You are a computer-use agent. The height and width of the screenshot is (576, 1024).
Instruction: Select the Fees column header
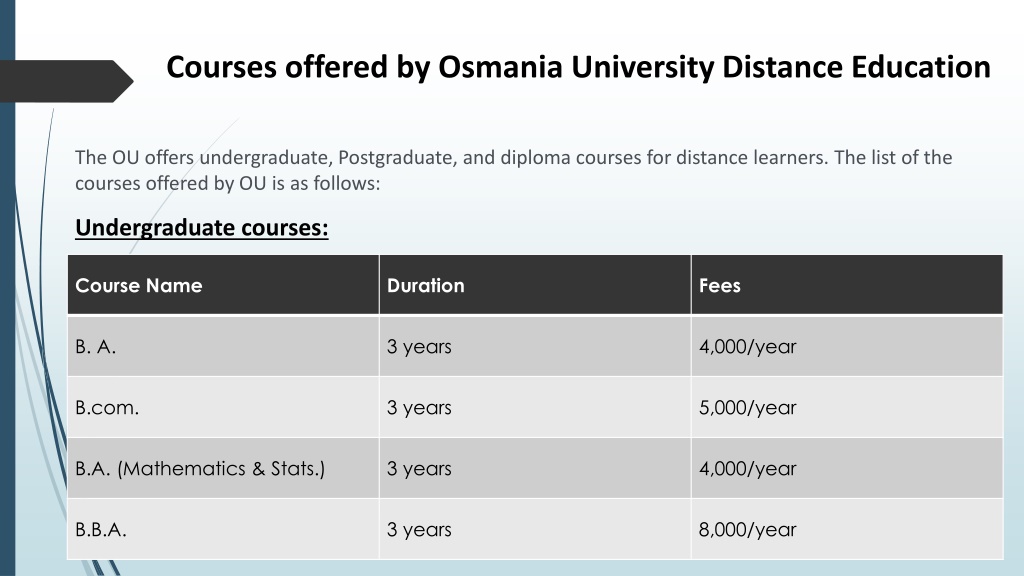tap(847, 285)
